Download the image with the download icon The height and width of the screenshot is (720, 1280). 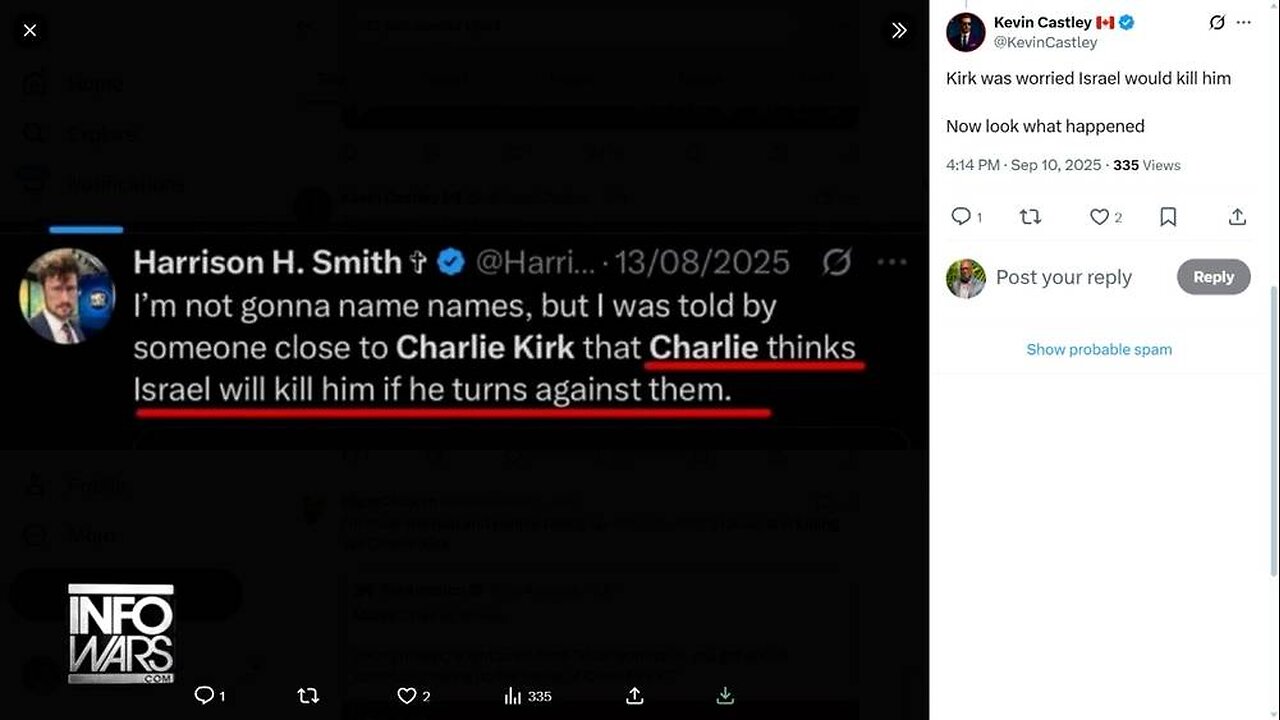[726, 695]
